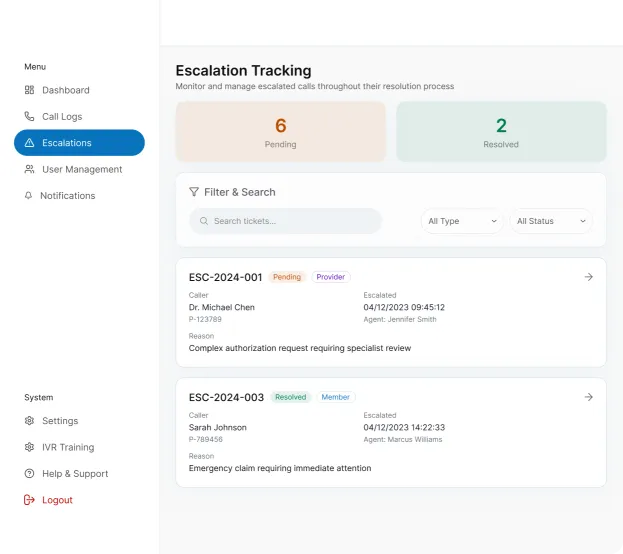Screen dimensions: 623x554
Task: Click the Pending count card
Action: click(281, 132)
